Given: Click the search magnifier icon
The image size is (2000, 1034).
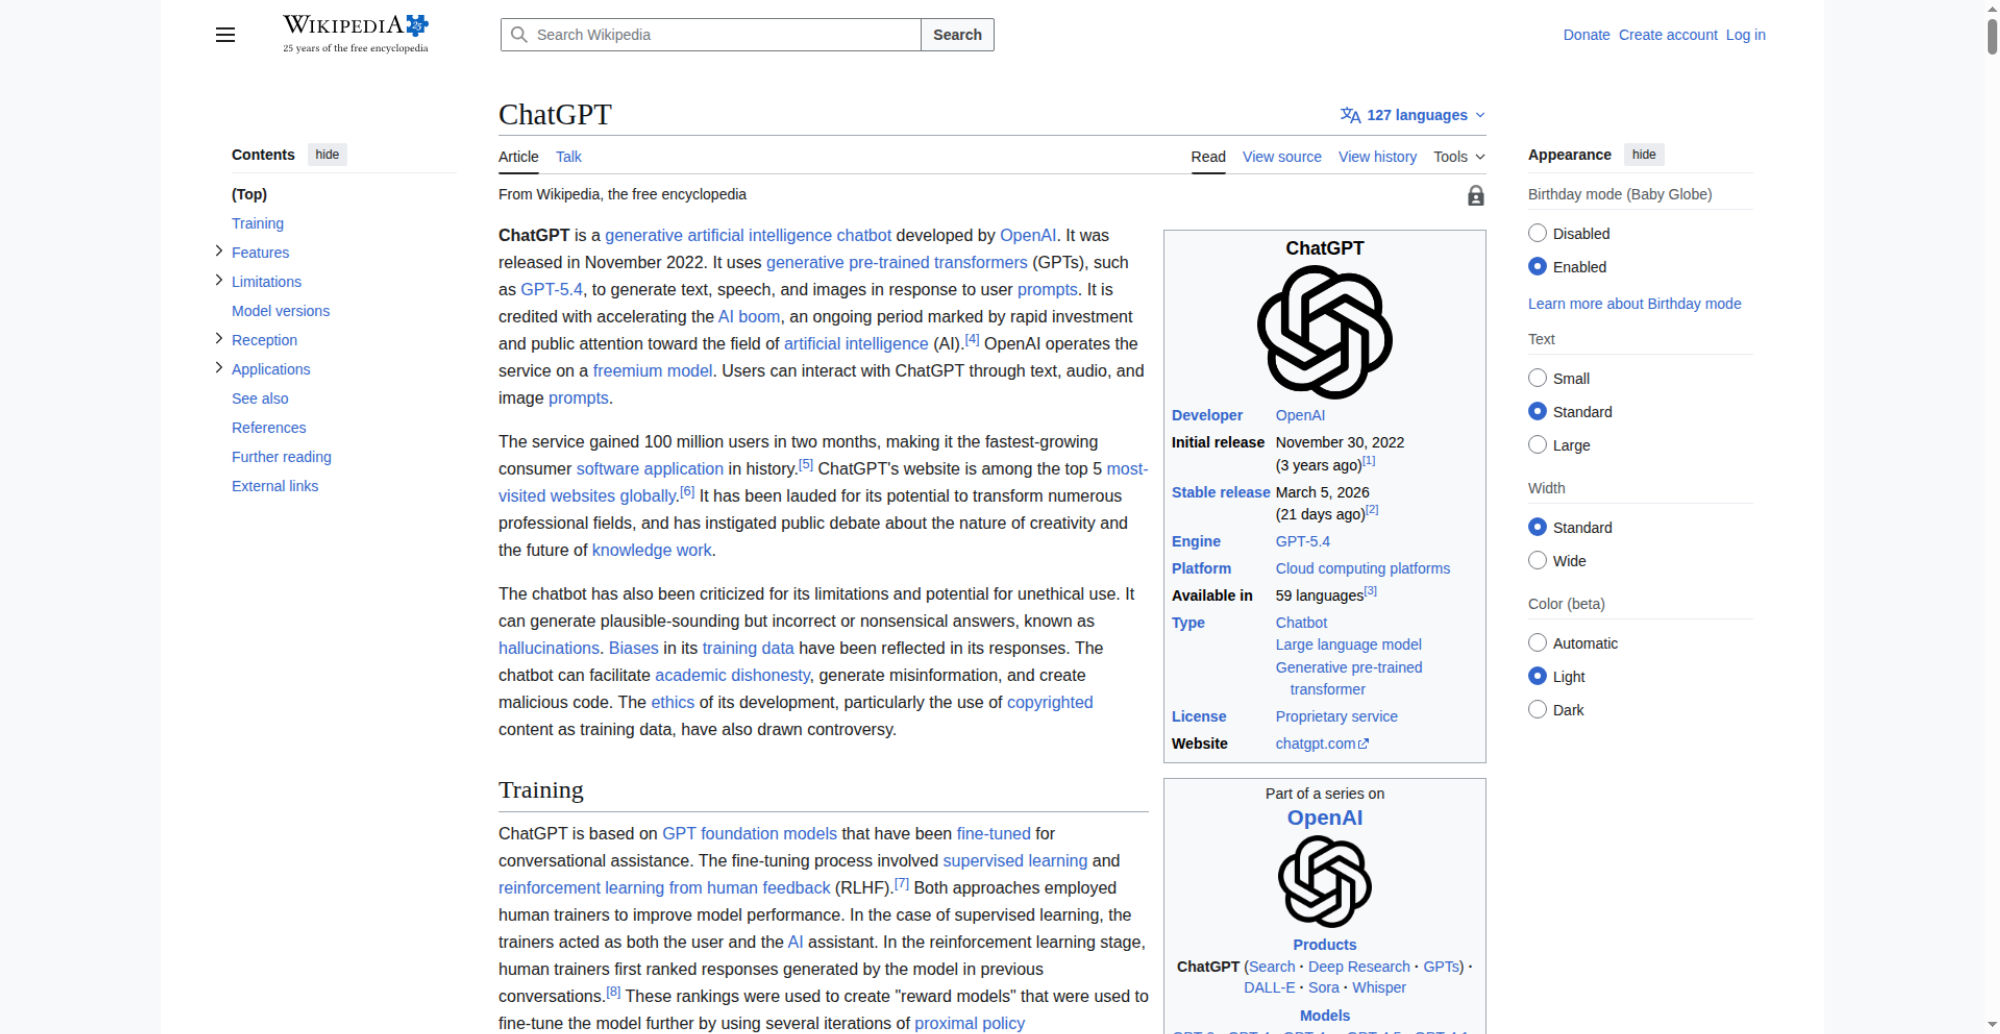Looking at the screenshot, I should [x=519, y=35].
